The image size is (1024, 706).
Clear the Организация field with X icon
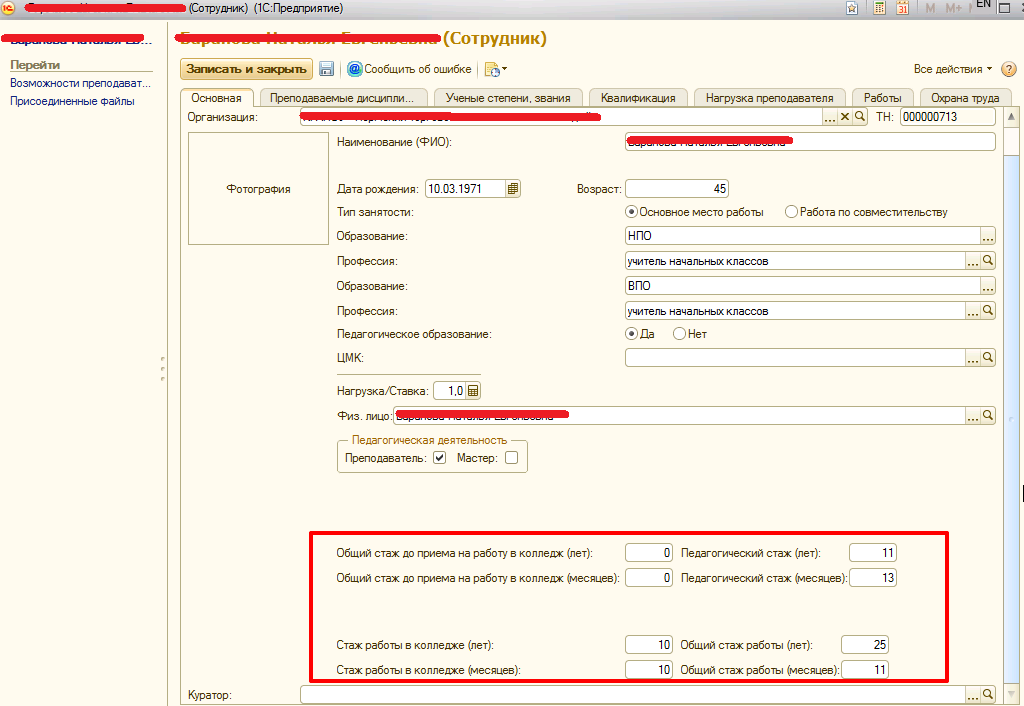[845, 117]
